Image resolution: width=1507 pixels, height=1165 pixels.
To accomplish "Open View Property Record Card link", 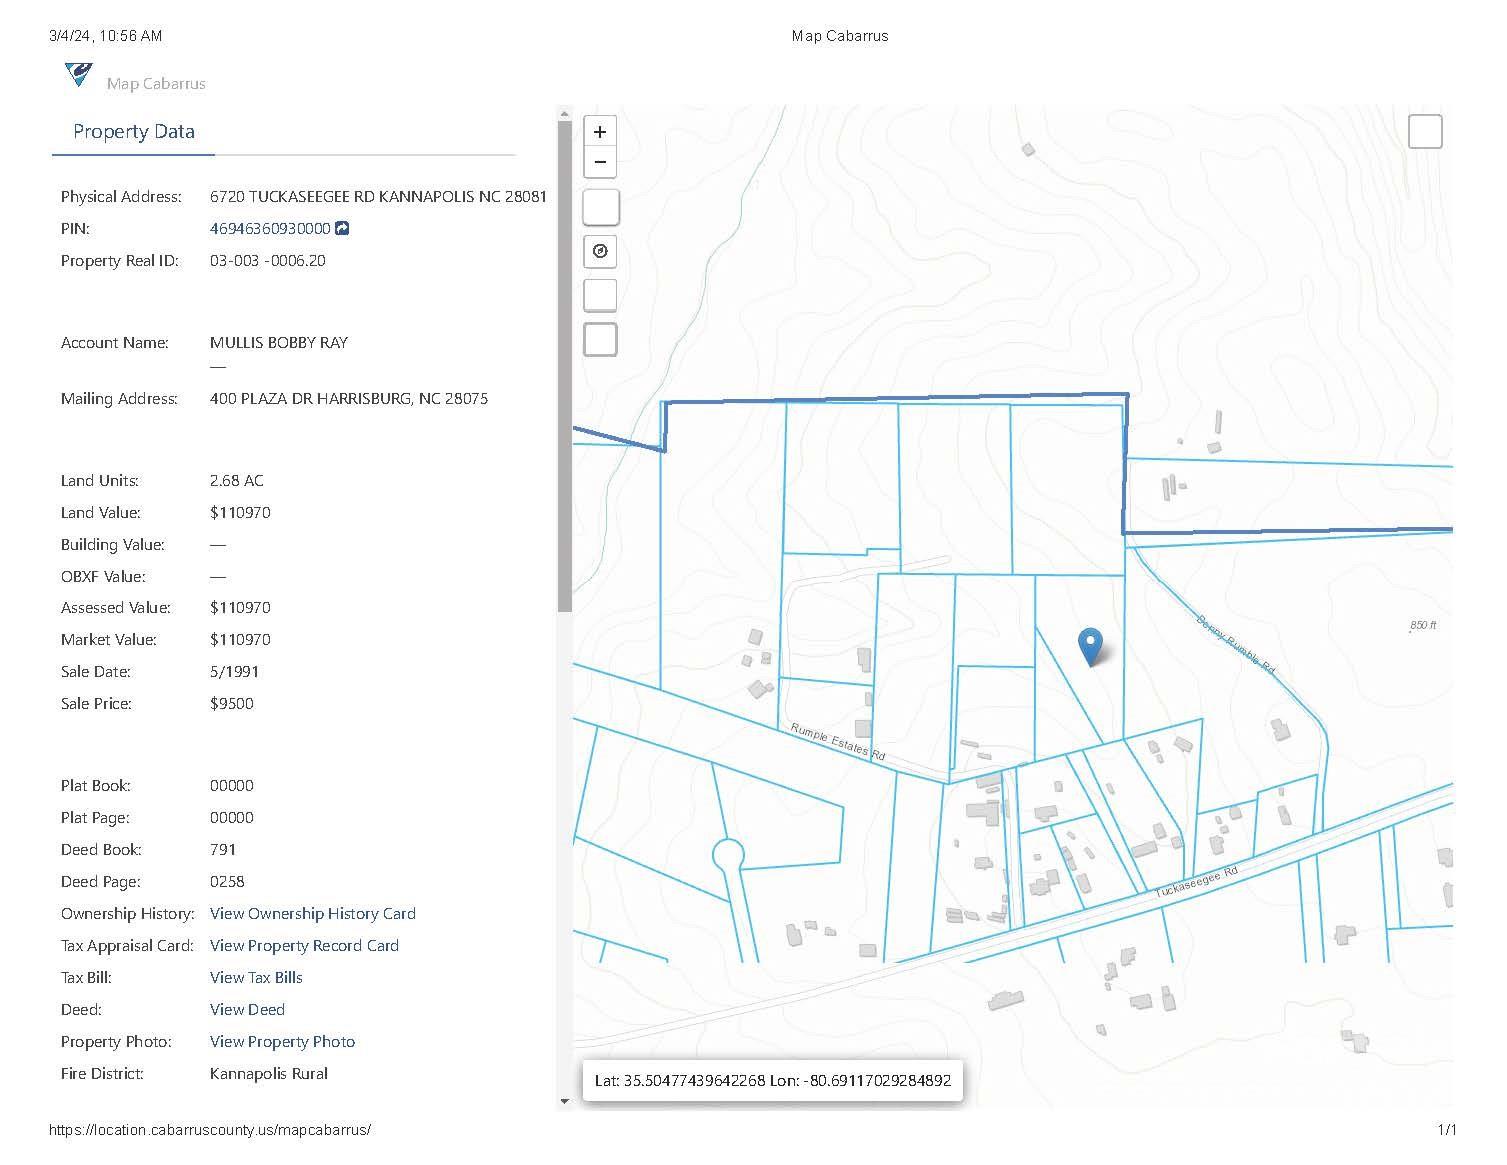I will tap(304, 946).
